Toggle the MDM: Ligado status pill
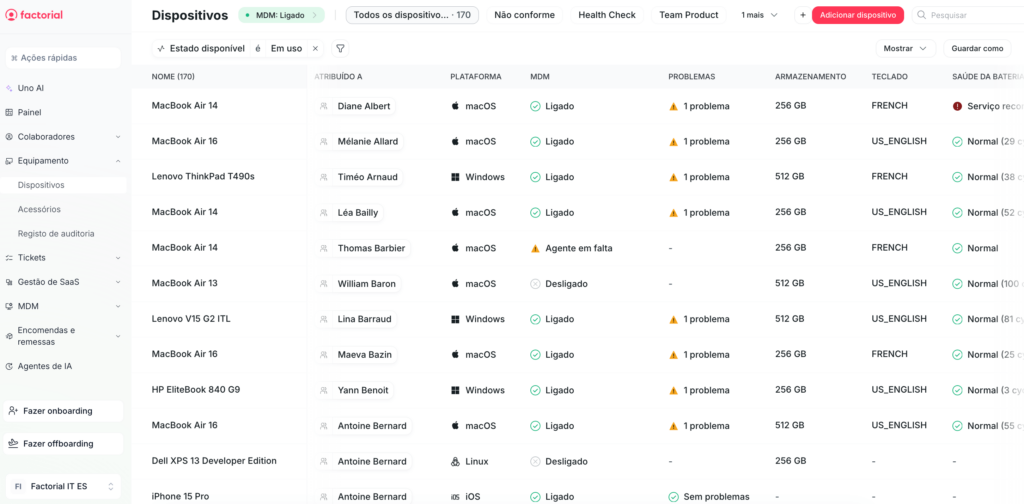 (x=281, y=15)
